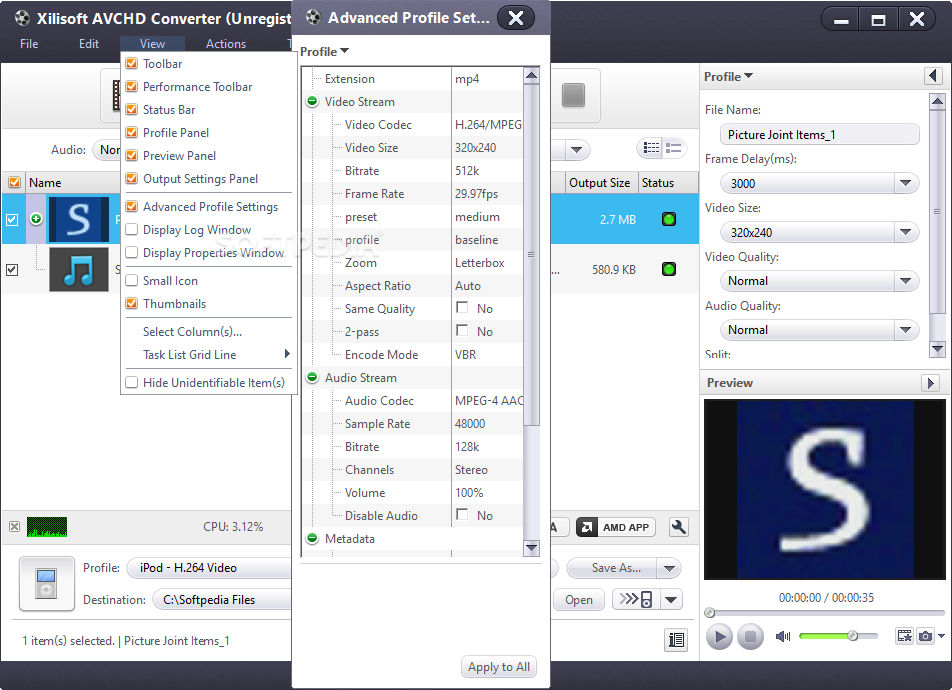Image resolution: width=952 pixels, height=690 pixels.
Task: Collapse the Profile panel with left arrow
Action: tap(933, 76)
